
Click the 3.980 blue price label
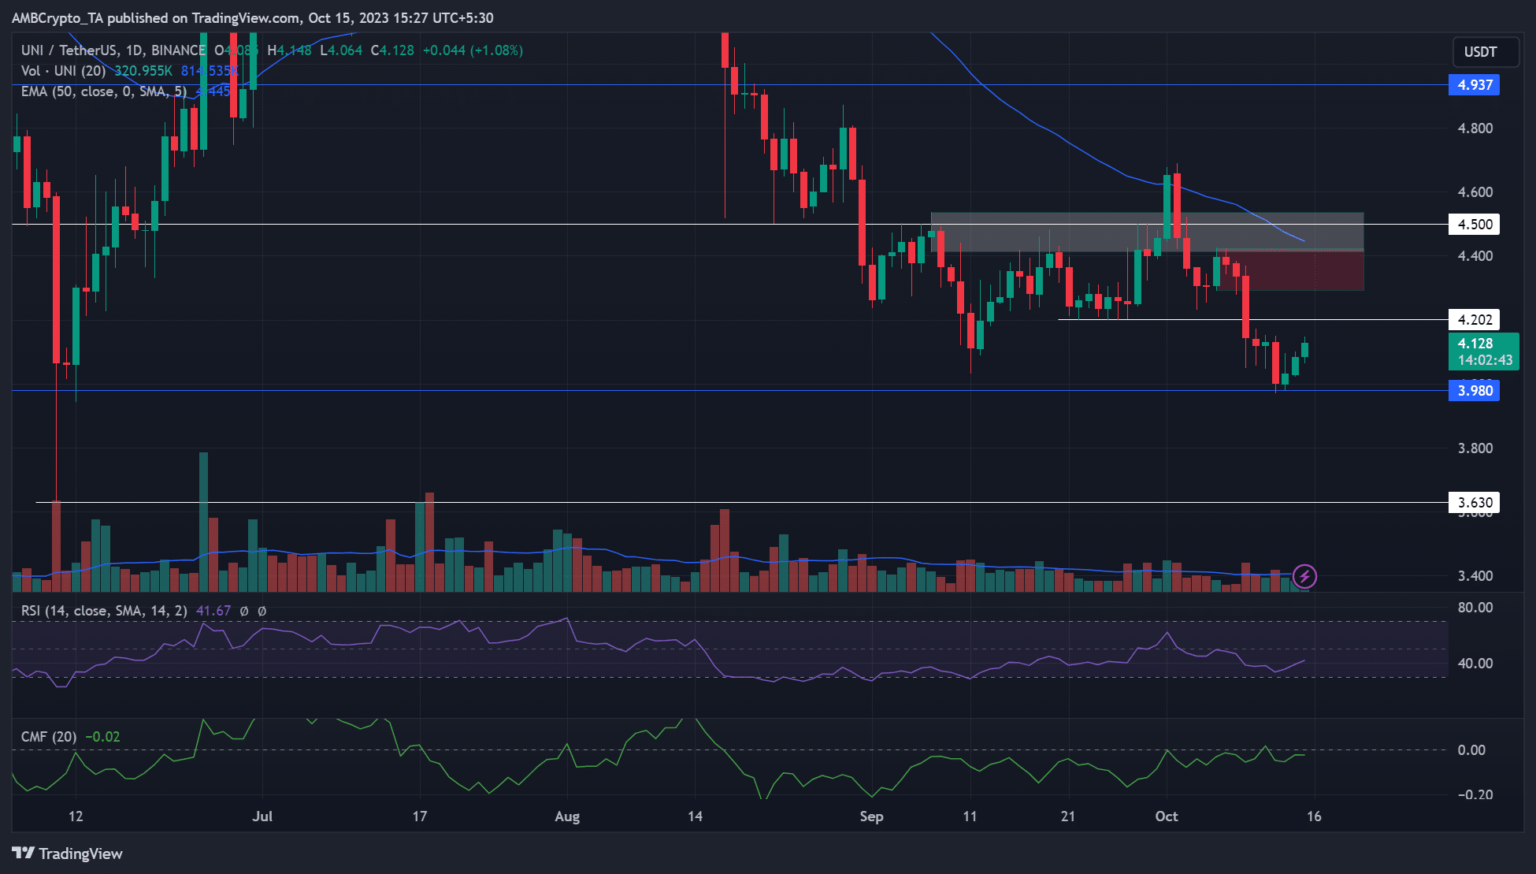pos(1474,391)
